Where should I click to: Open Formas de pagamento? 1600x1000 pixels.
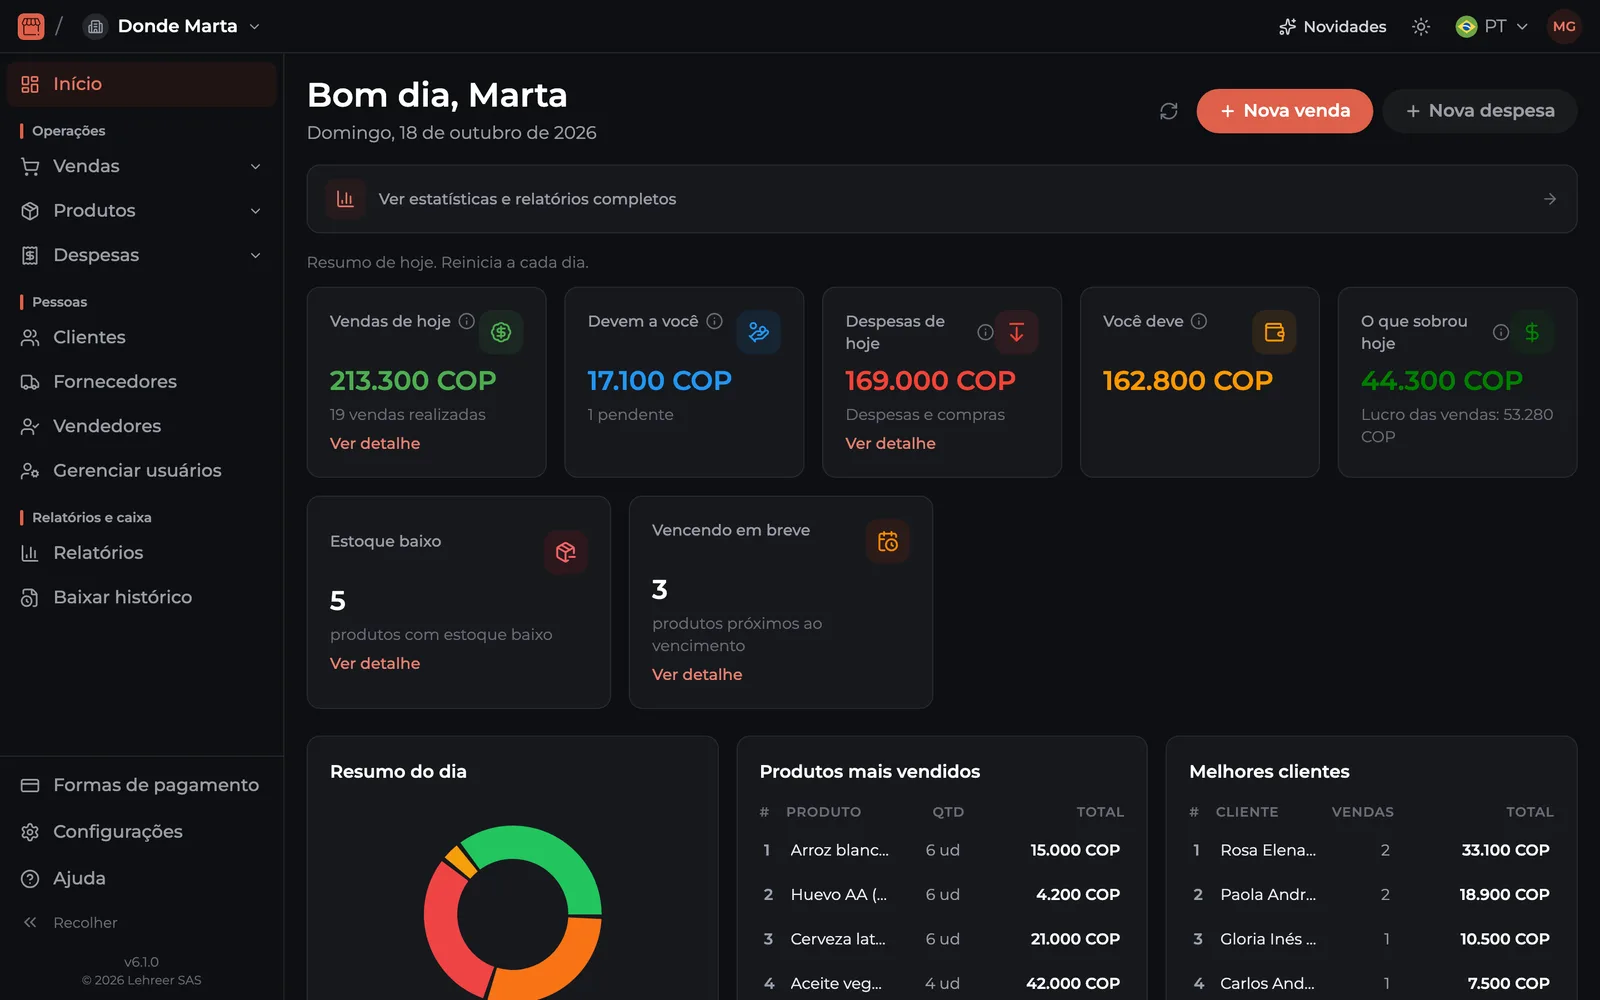[x=142, y=785]
